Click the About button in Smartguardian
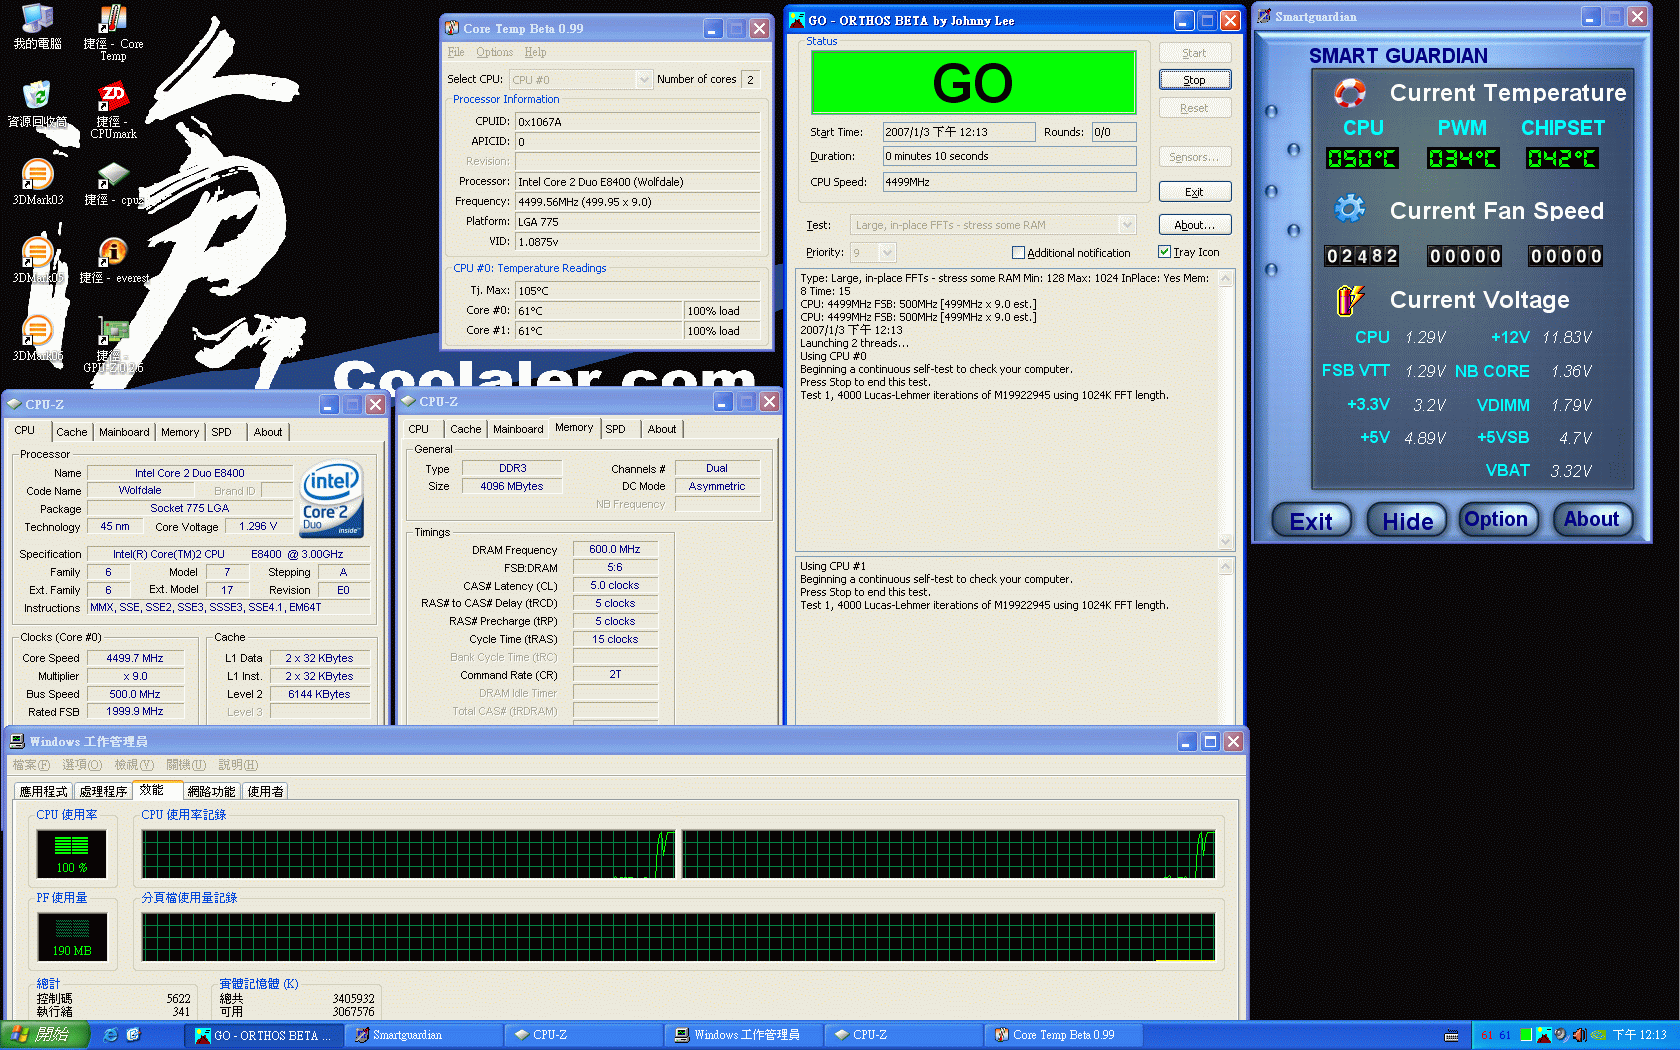 [1591, 519]
